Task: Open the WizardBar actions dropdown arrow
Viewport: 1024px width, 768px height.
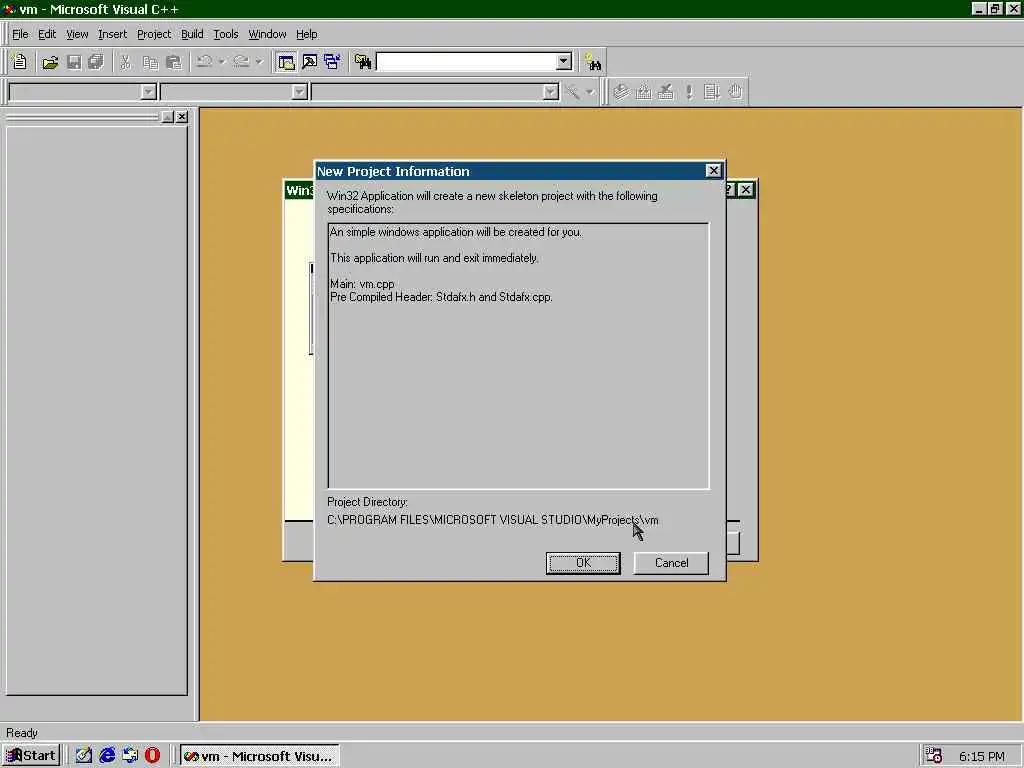Action: pyautogui.click(x=590, y=92)
